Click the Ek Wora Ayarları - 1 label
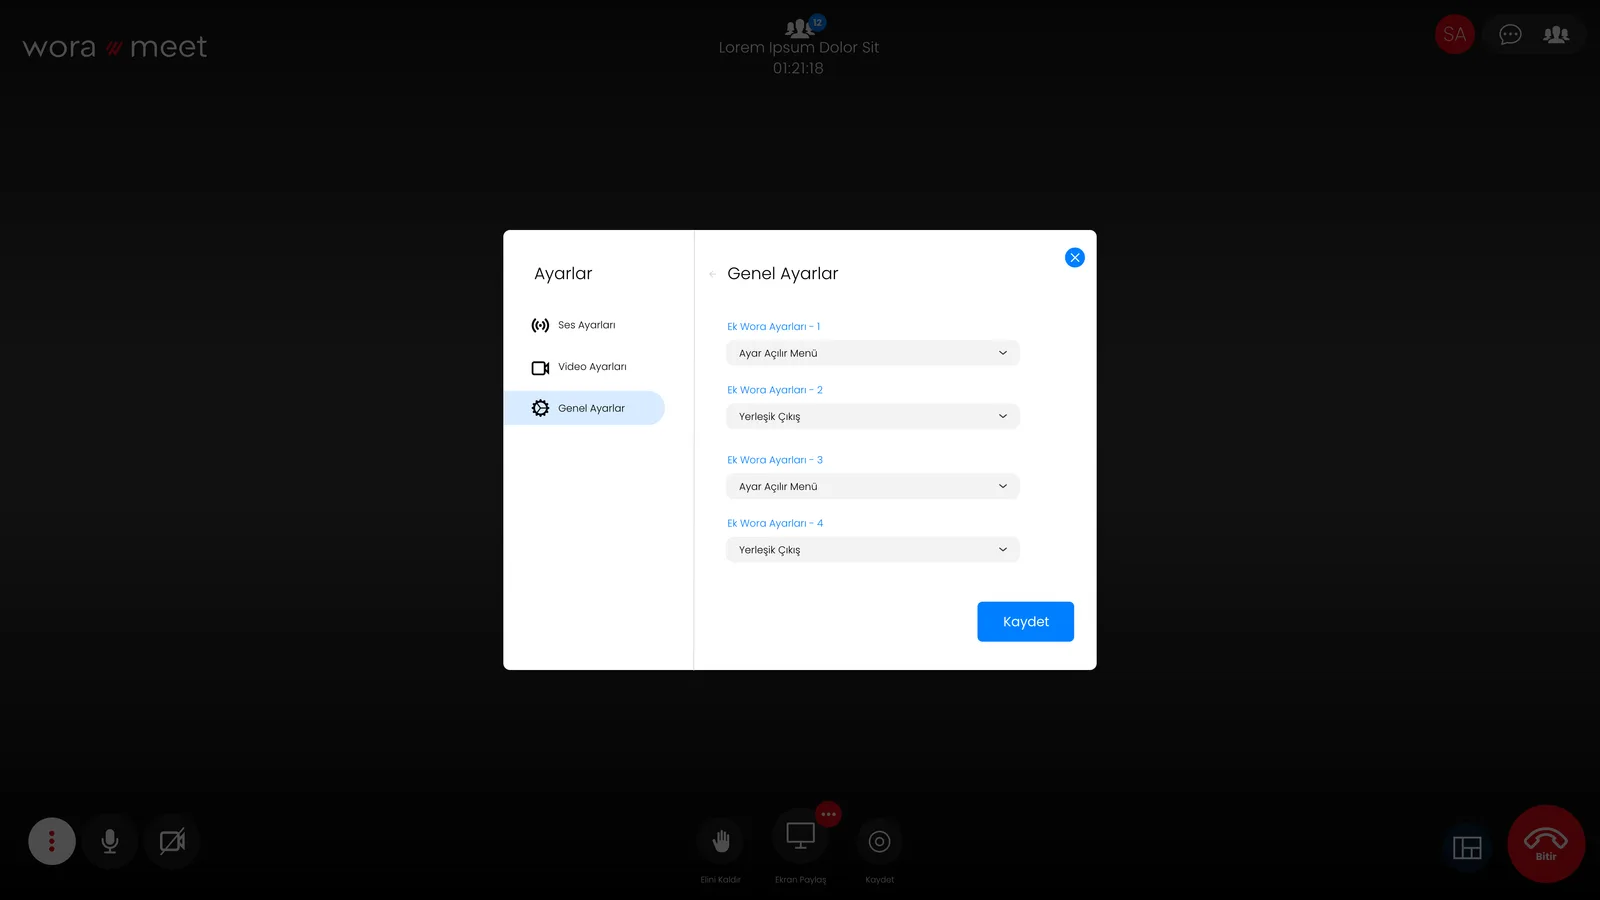 773,327
